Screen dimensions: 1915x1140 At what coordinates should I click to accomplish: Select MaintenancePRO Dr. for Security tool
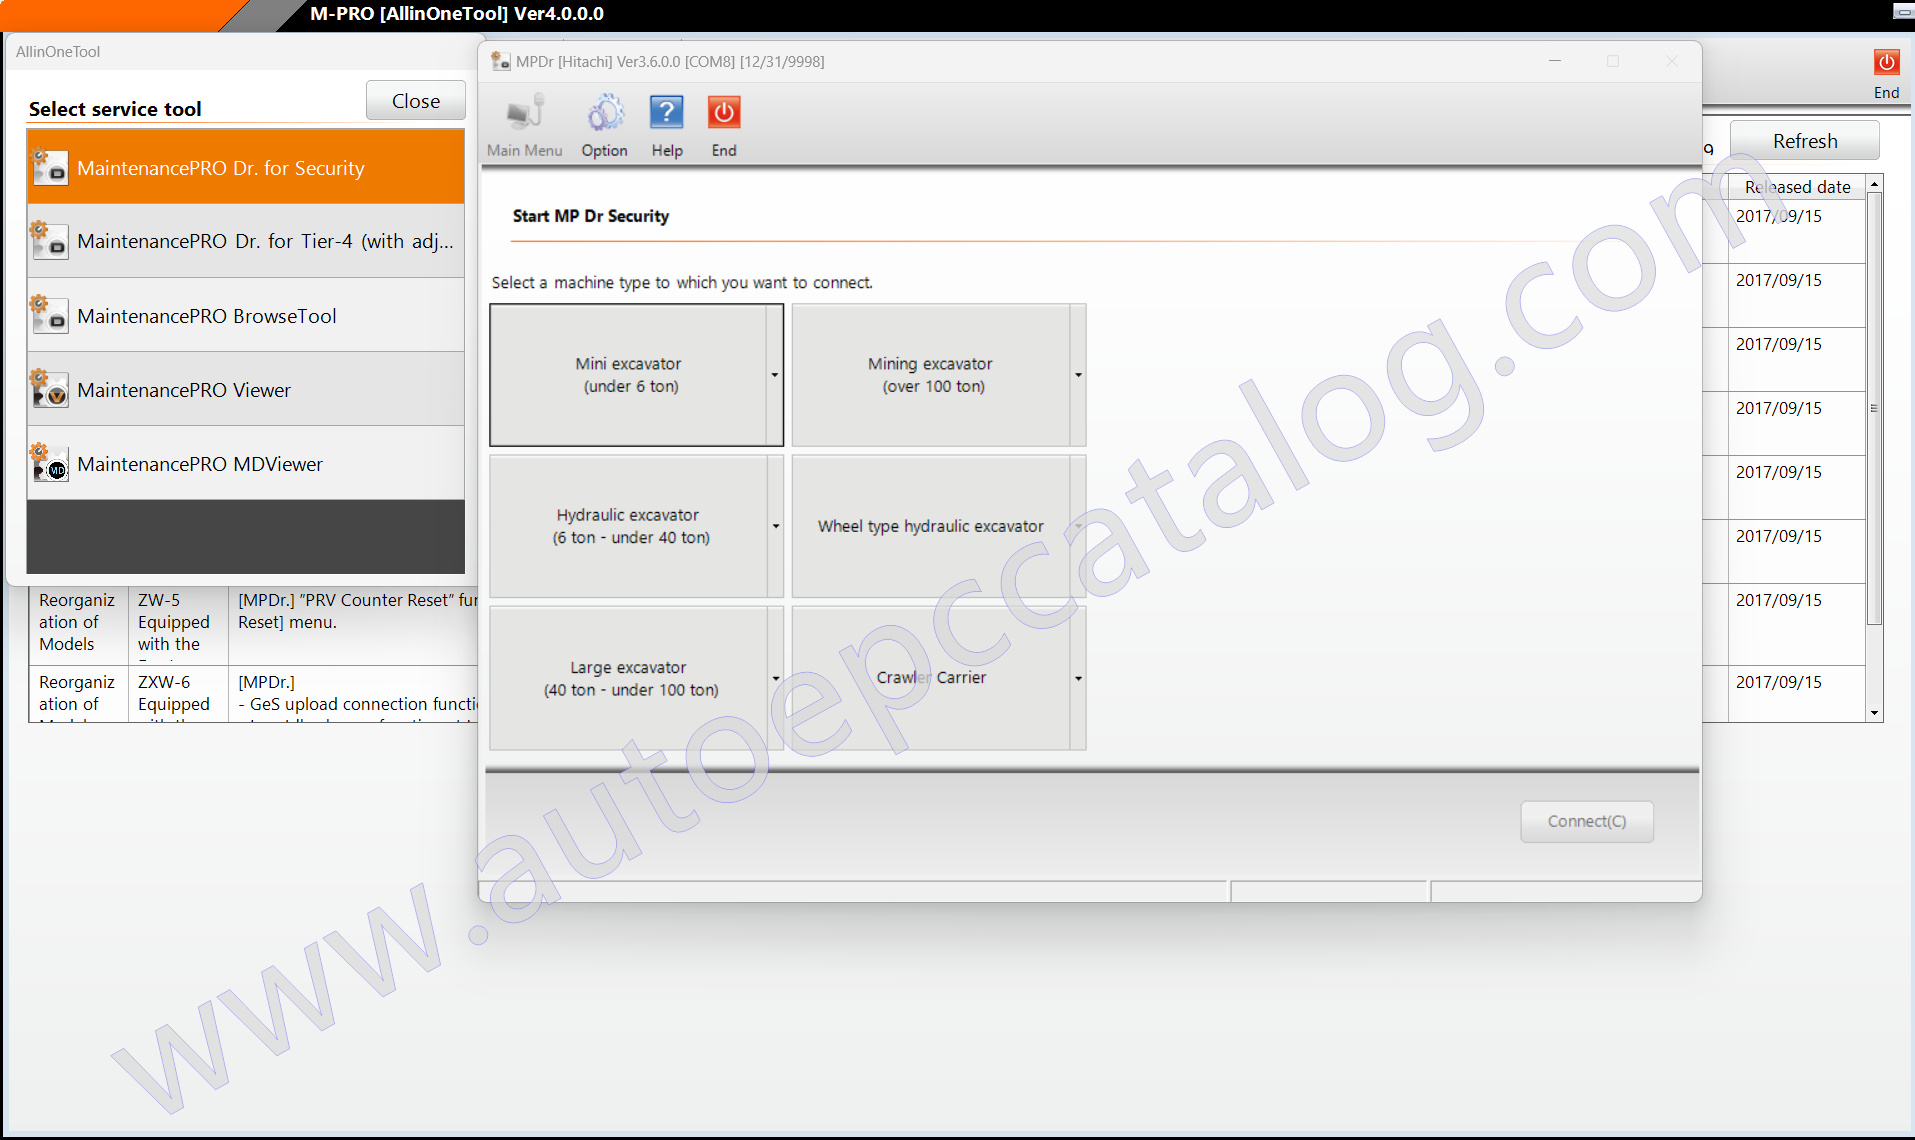click(246, 167)
